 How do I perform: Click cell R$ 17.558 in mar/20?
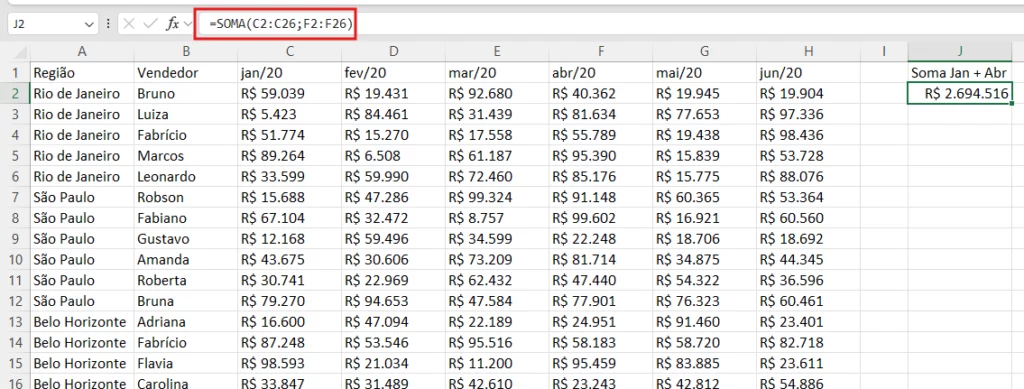[497, 135]
